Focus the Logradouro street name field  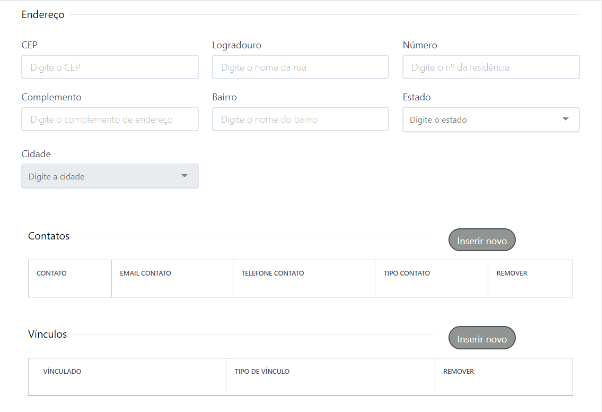[300, 67]
